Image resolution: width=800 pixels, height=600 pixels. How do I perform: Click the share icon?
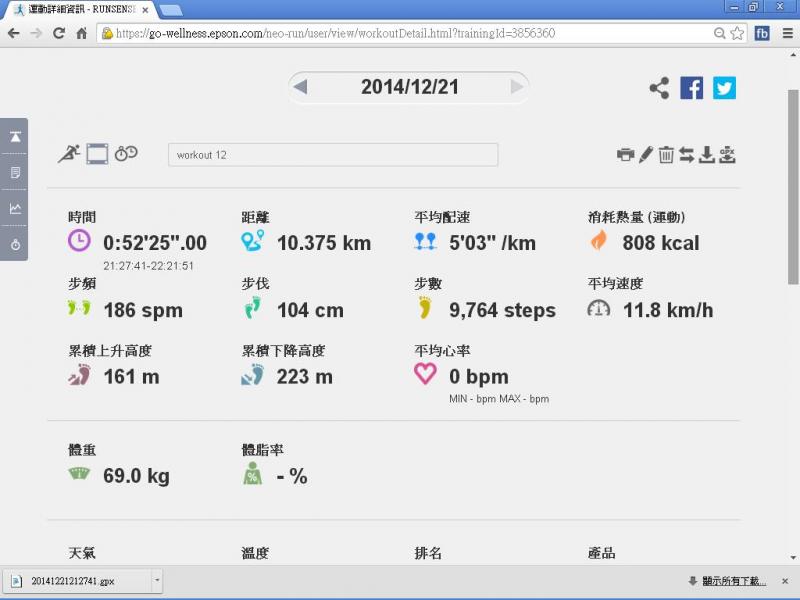[x=659, y=88]
